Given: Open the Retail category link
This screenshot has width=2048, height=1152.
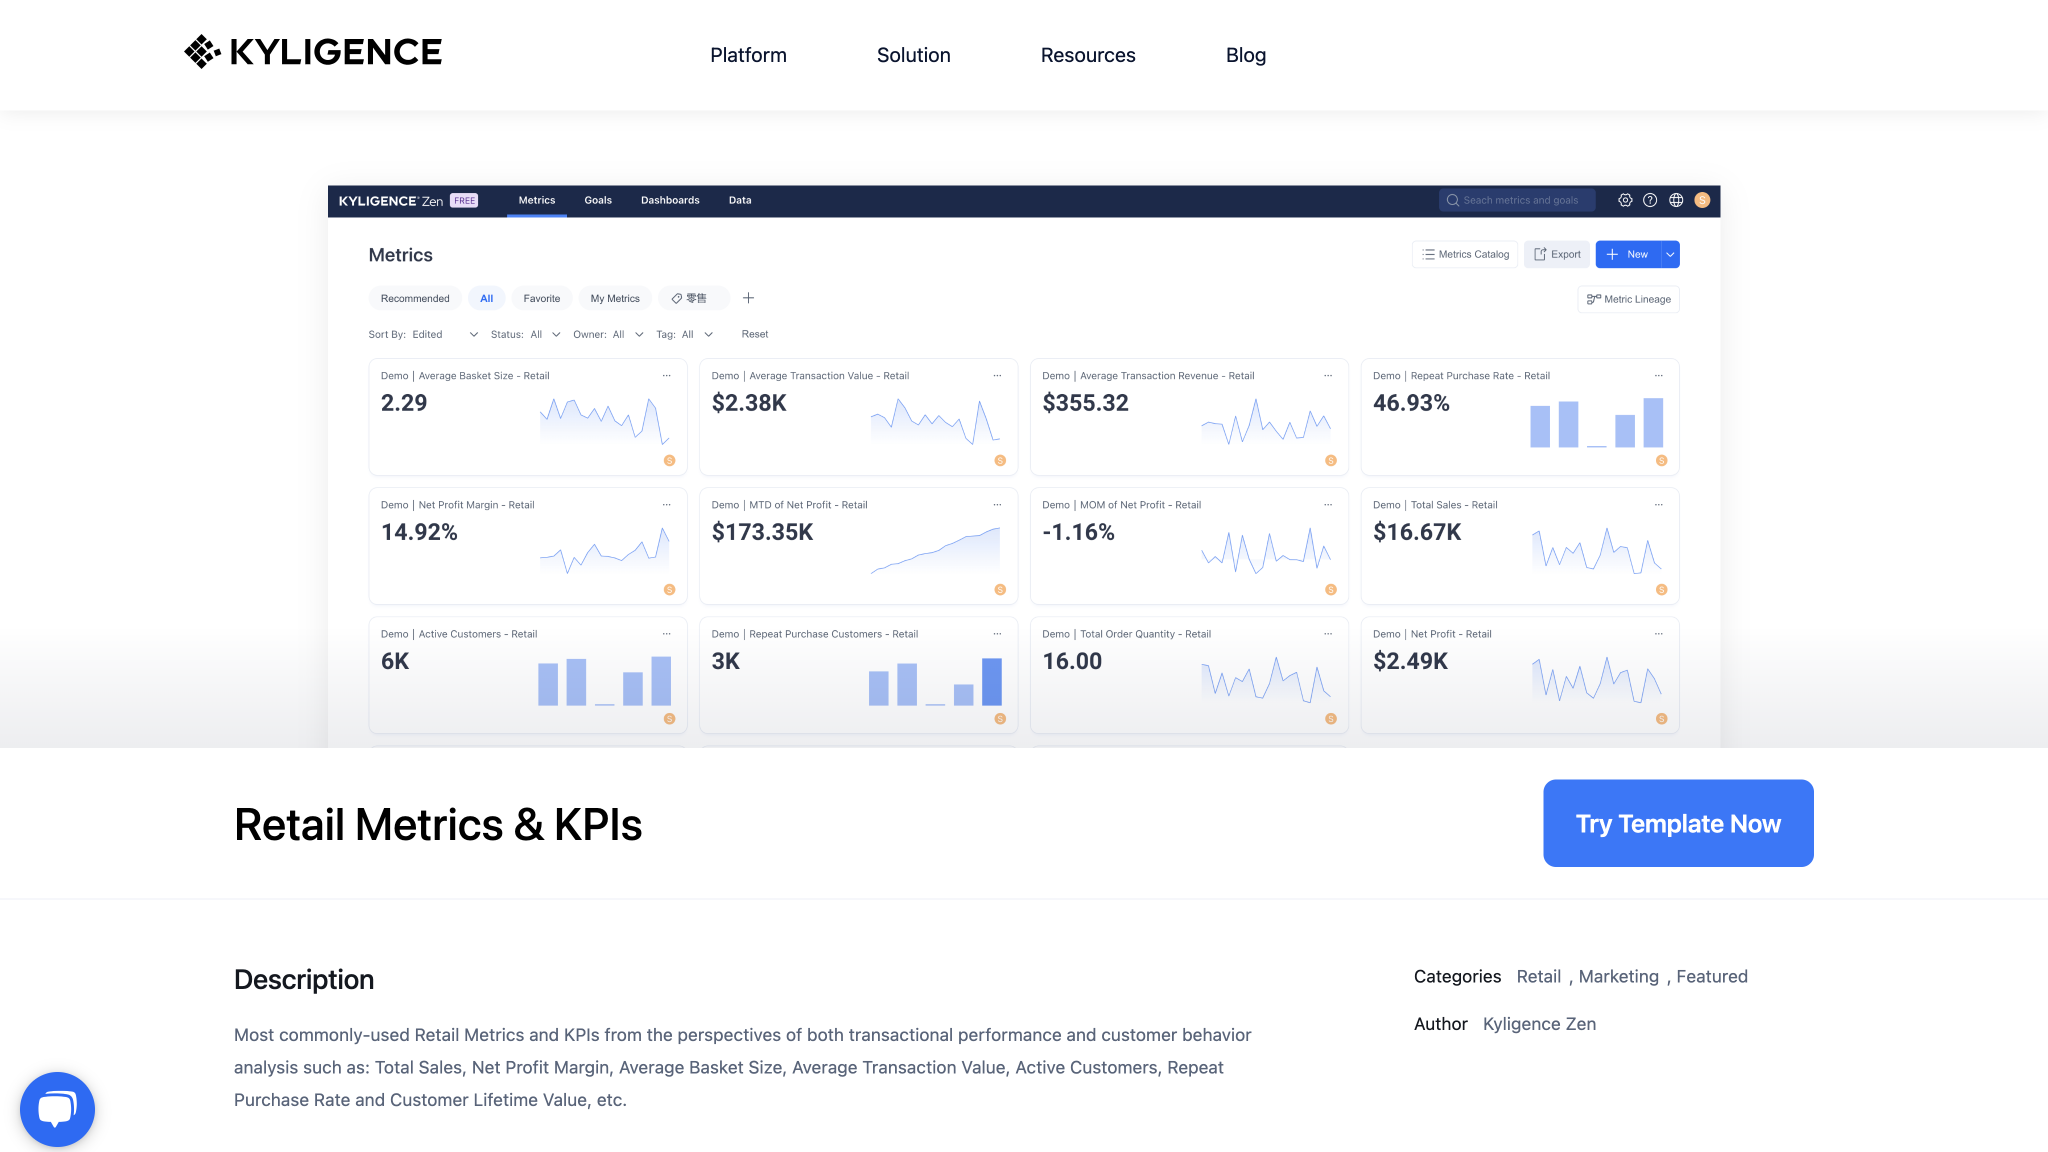Looking at the screenshot, I should tap(1538, 976).
